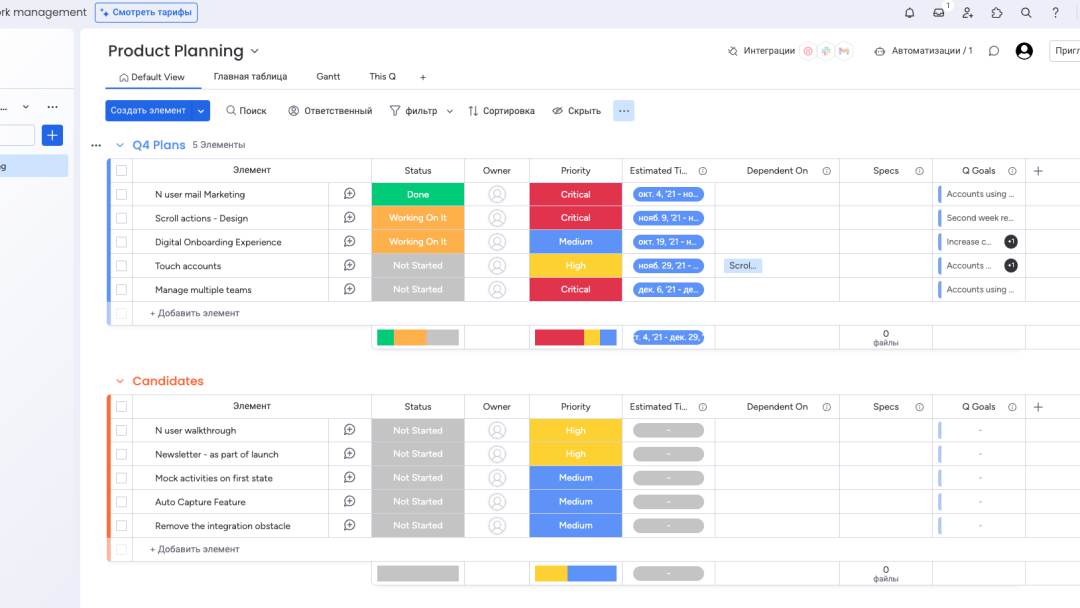Switch to the Gantt tab
The width and height of the screenshot is (1080, 608).
tap(328, 77)
